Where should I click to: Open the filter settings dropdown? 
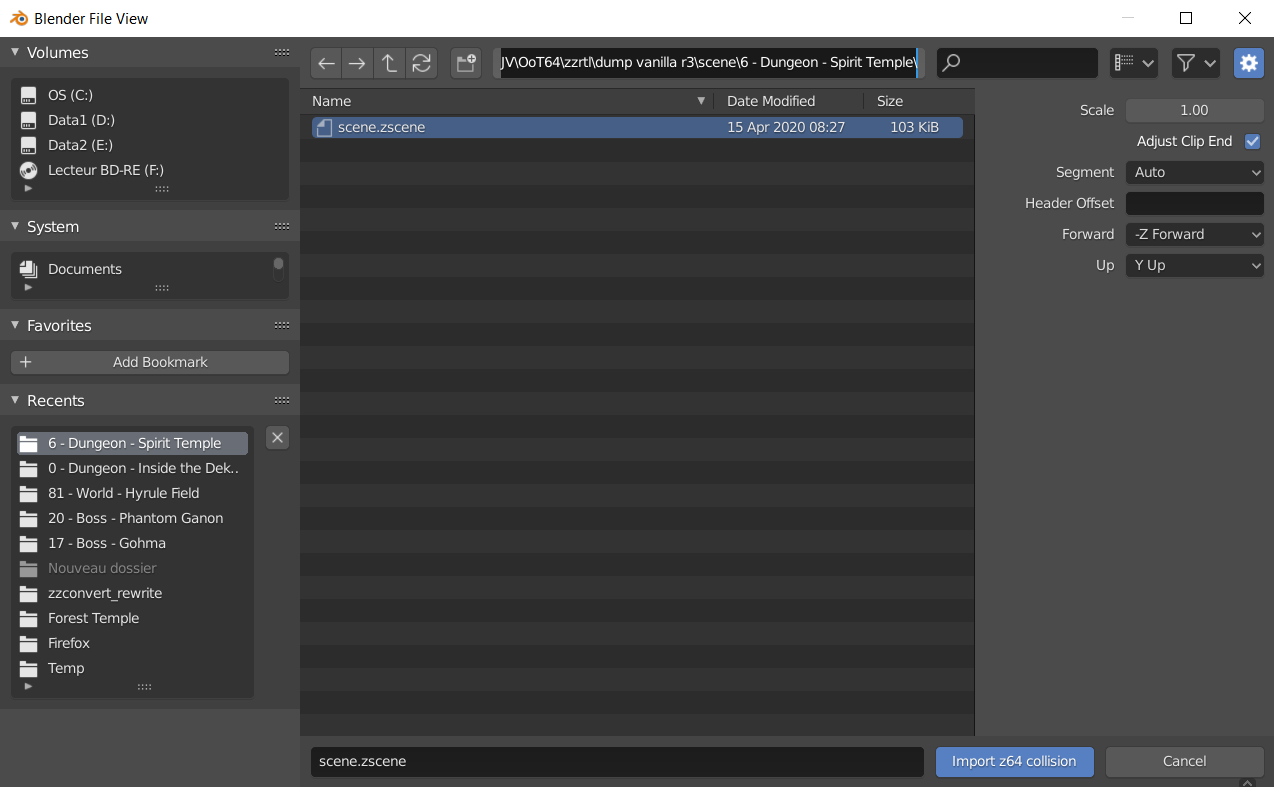point(1196,63)
